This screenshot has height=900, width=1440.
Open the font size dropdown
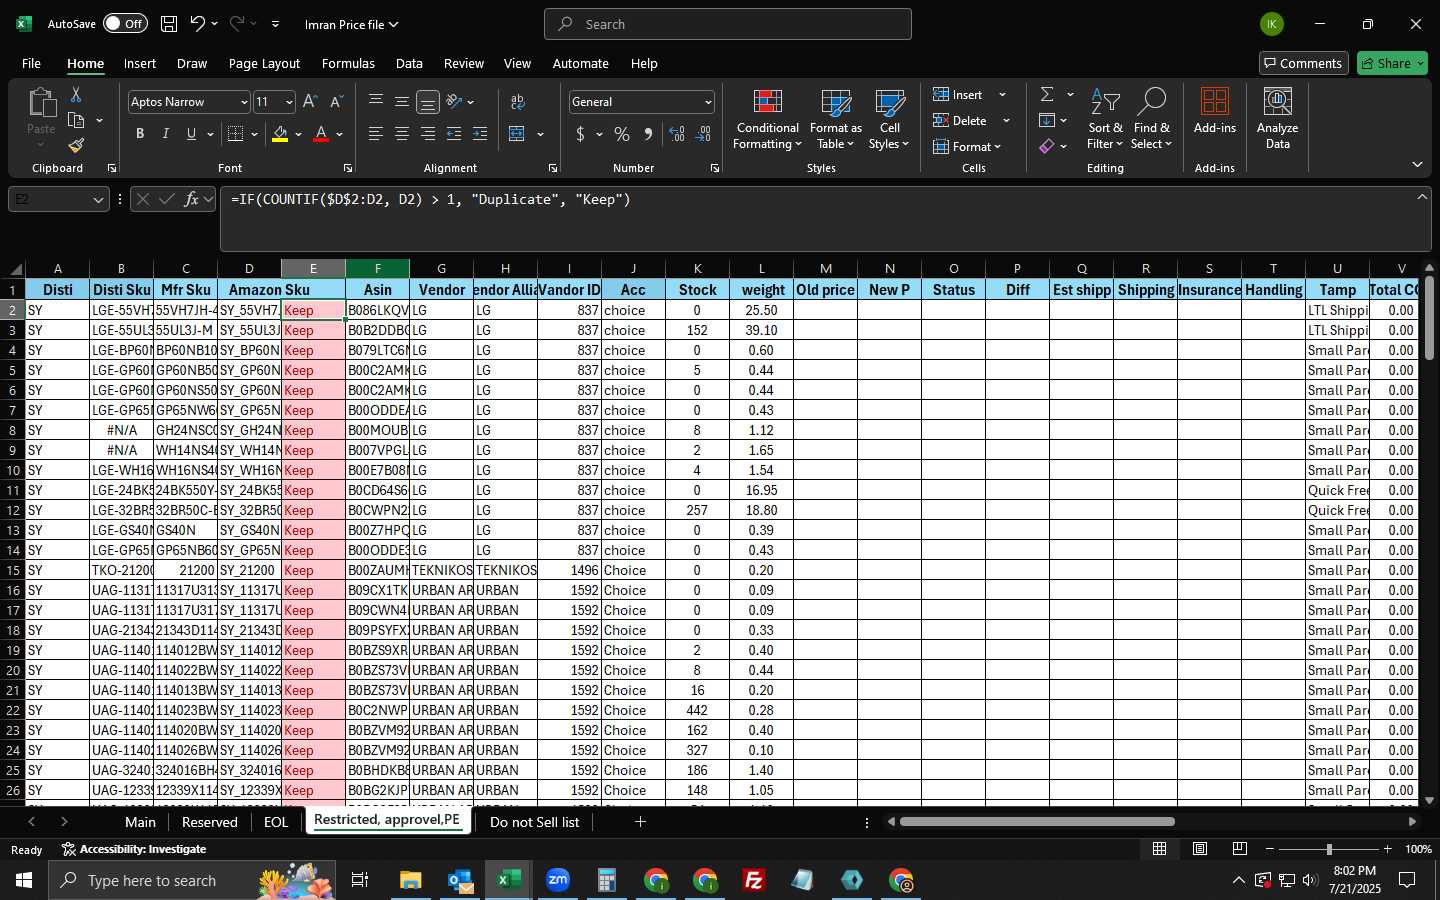tap(289, 102)
